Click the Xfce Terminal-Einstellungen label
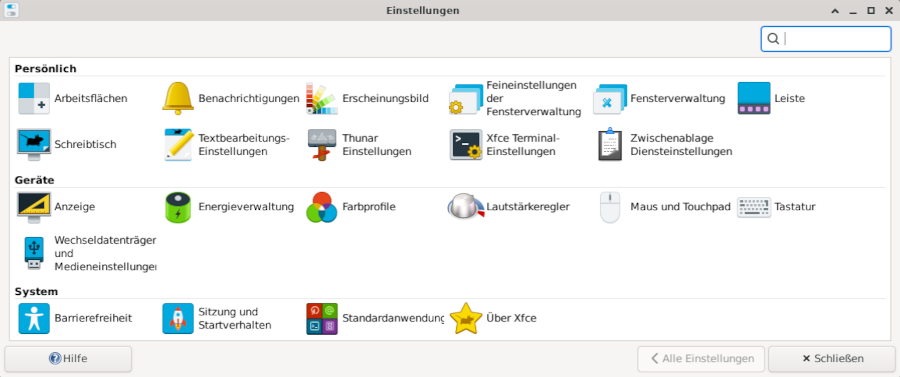 pyautogui.click(x=522, y=145)
